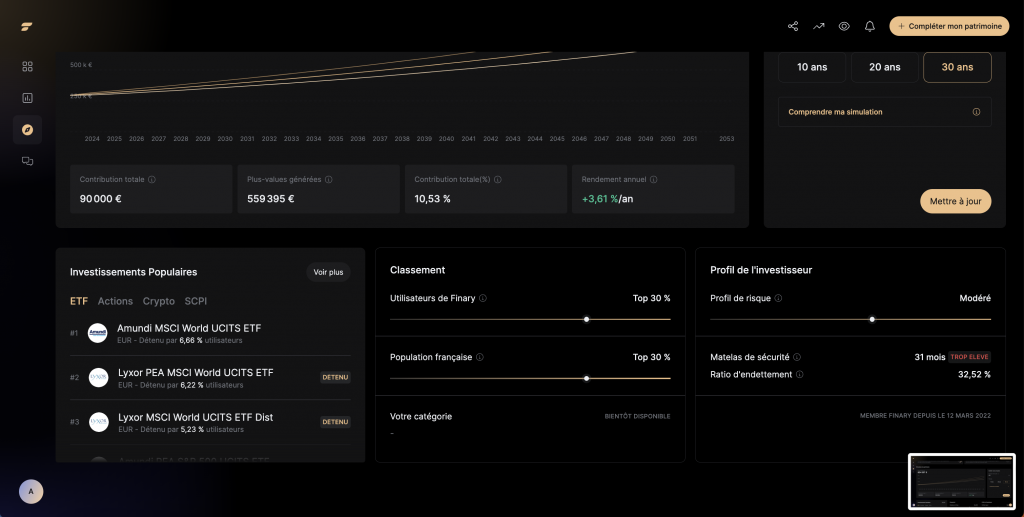Click the 559 395 € plus-values value
The width and height of the screenshot is (1024, 517).
coord(270,198)
